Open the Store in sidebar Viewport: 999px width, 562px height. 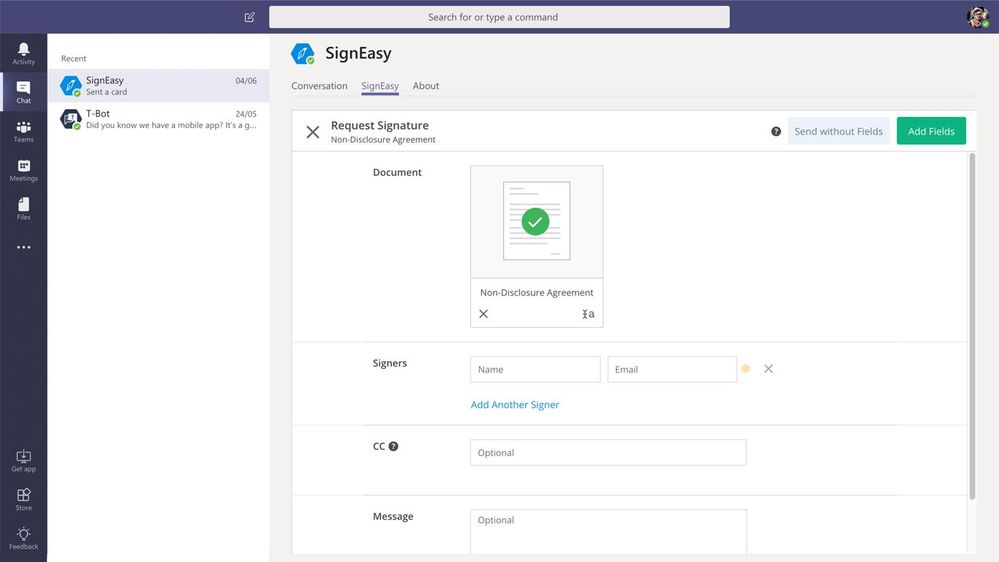[x=24, y=500]
